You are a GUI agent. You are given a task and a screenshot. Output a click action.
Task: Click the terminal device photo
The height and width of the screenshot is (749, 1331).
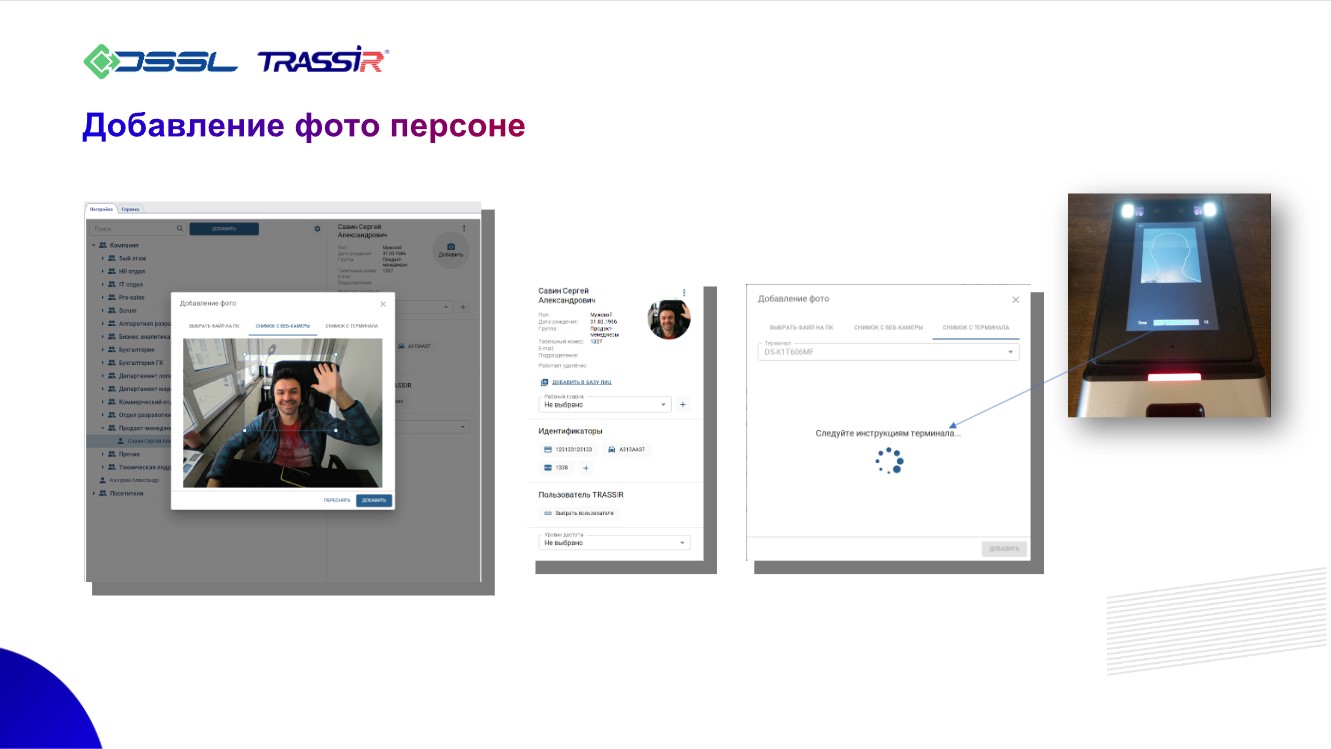1169,305
